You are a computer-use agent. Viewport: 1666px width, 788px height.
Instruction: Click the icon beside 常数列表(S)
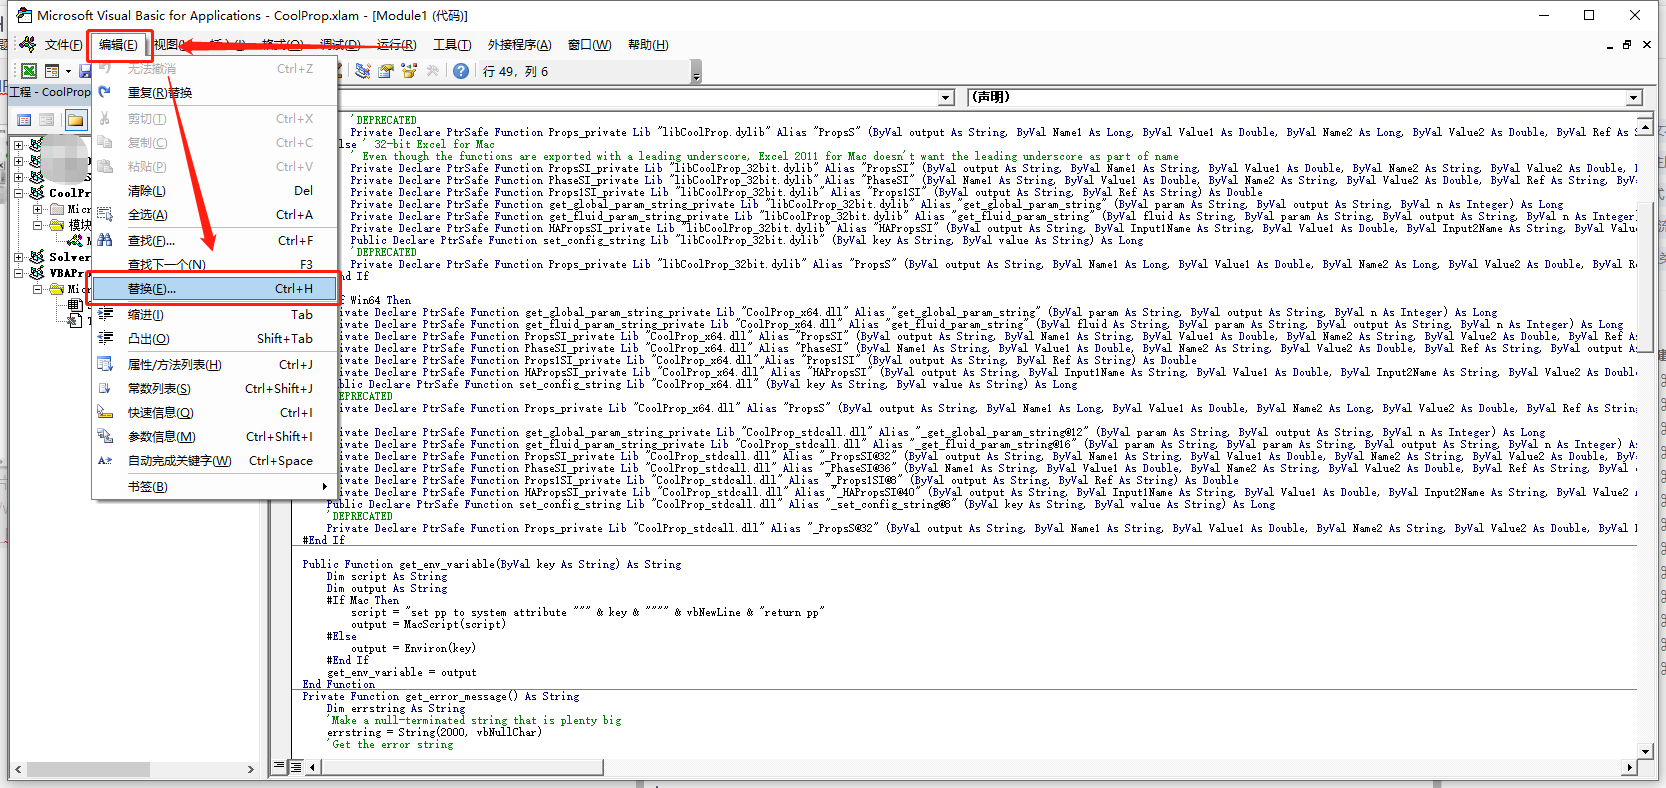tap(105, 388)
